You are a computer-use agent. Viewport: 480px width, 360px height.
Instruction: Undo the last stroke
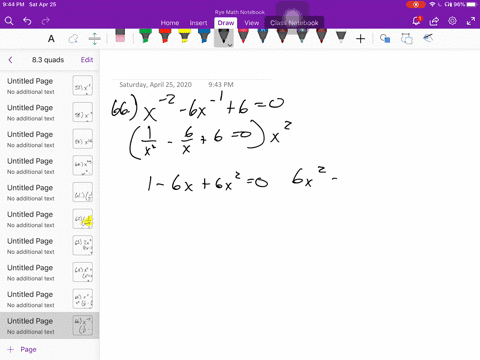point(27,21)
